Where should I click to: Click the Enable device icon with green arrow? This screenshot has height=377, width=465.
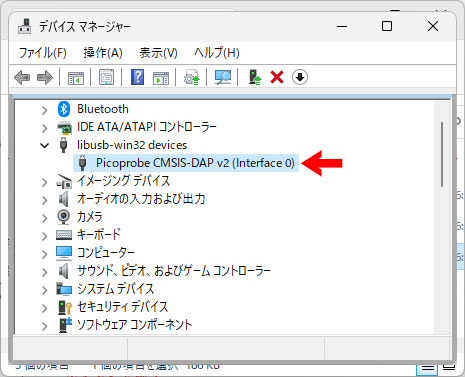[x=255, y=77]
